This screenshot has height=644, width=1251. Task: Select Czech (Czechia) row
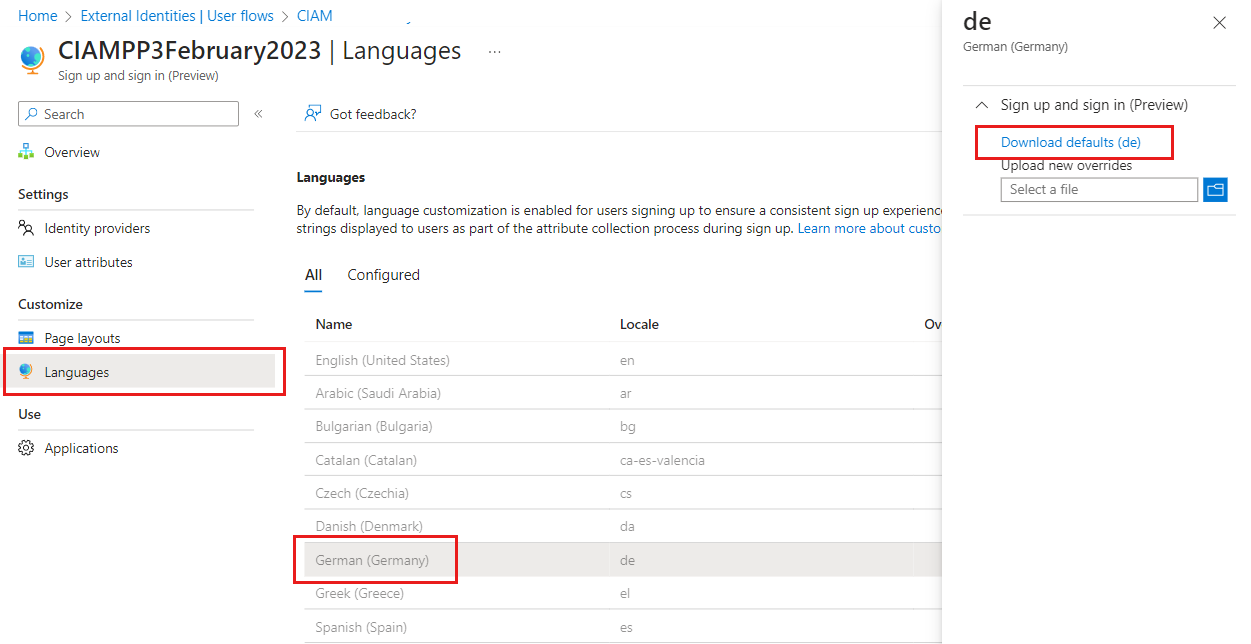pyautogui.click(x=623, y=493)
